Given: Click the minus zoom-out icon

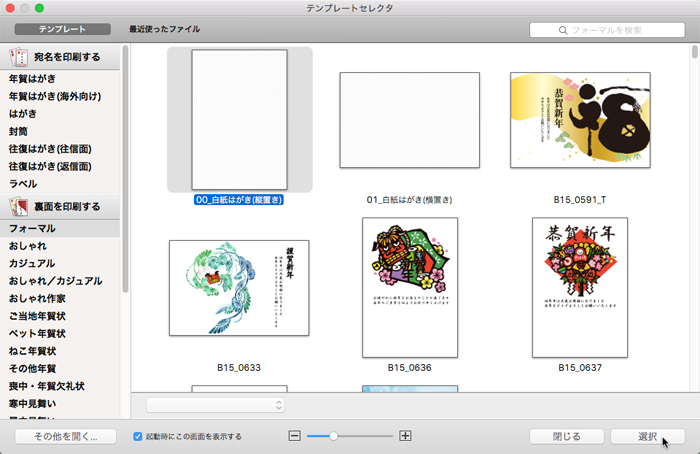Looking at the screenshot, I should click(294, 436).
